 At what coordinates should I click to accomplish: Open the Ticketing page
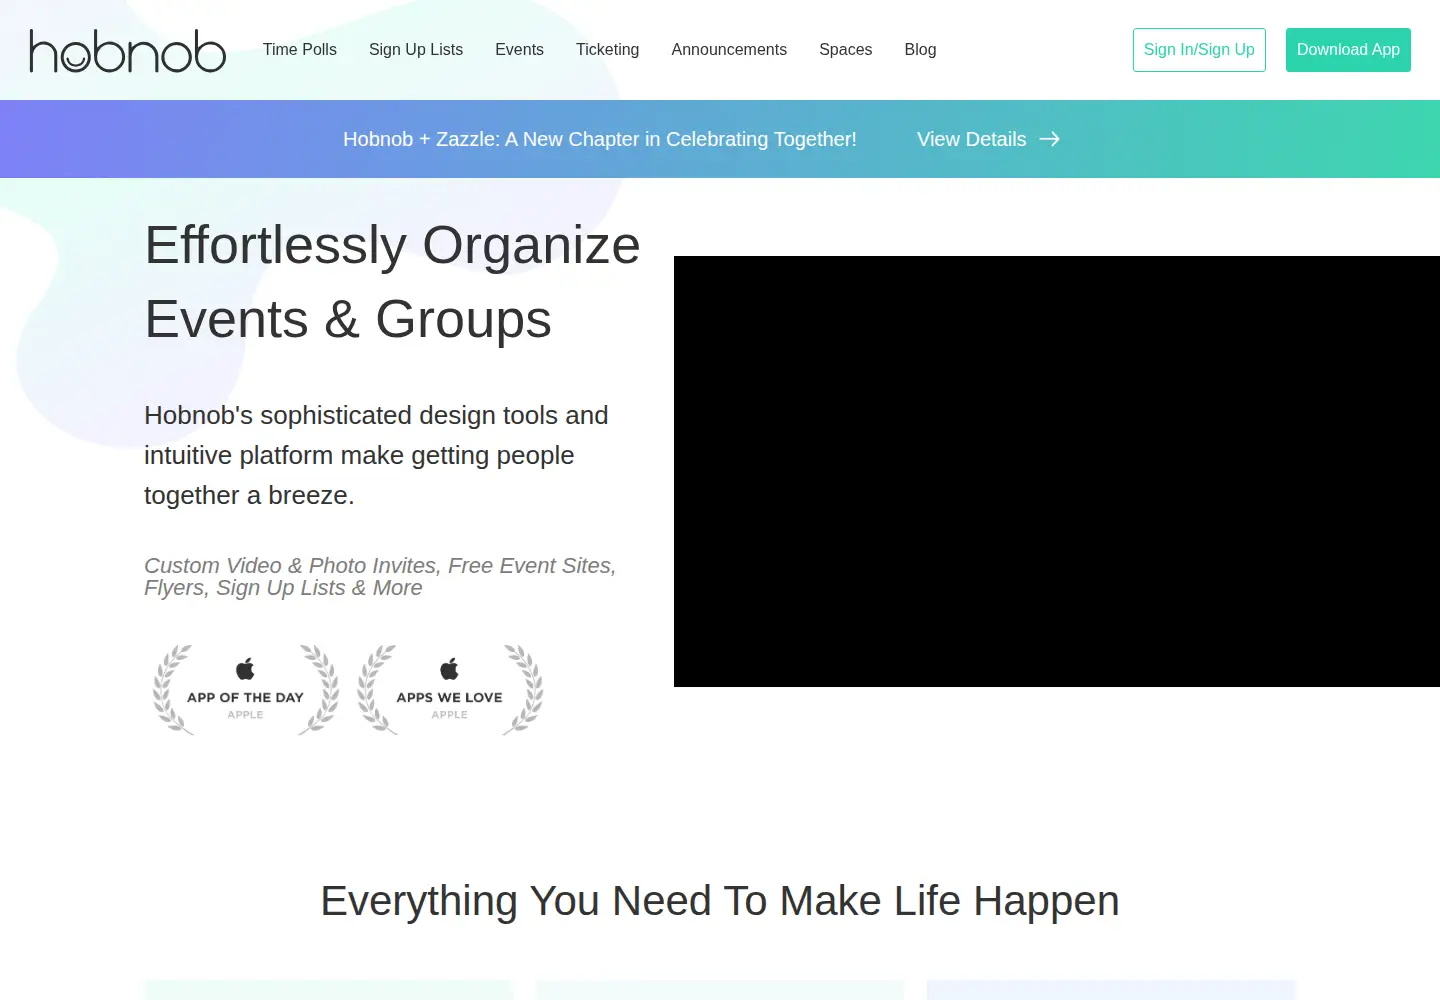point(607,50)
